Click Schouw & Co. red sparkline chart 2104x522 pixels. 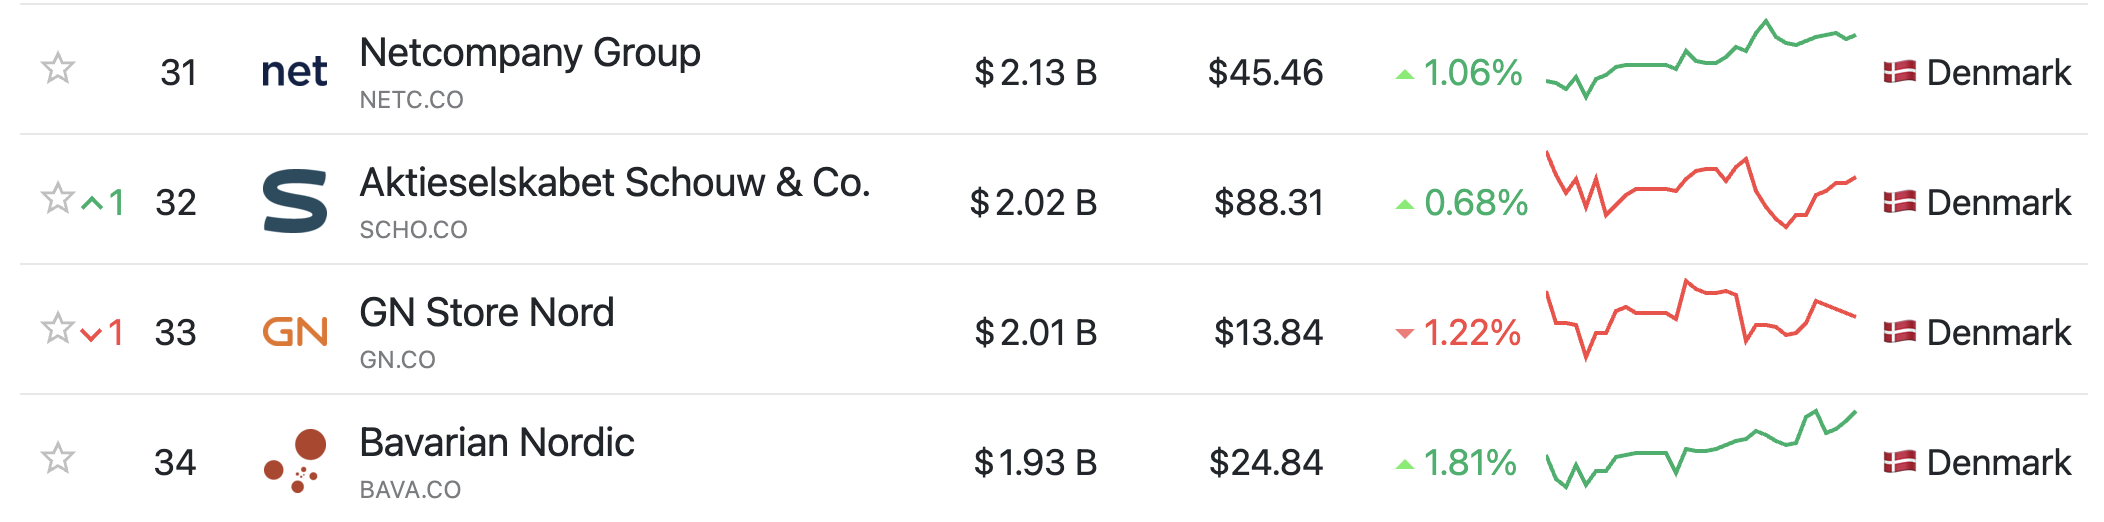1701,190
